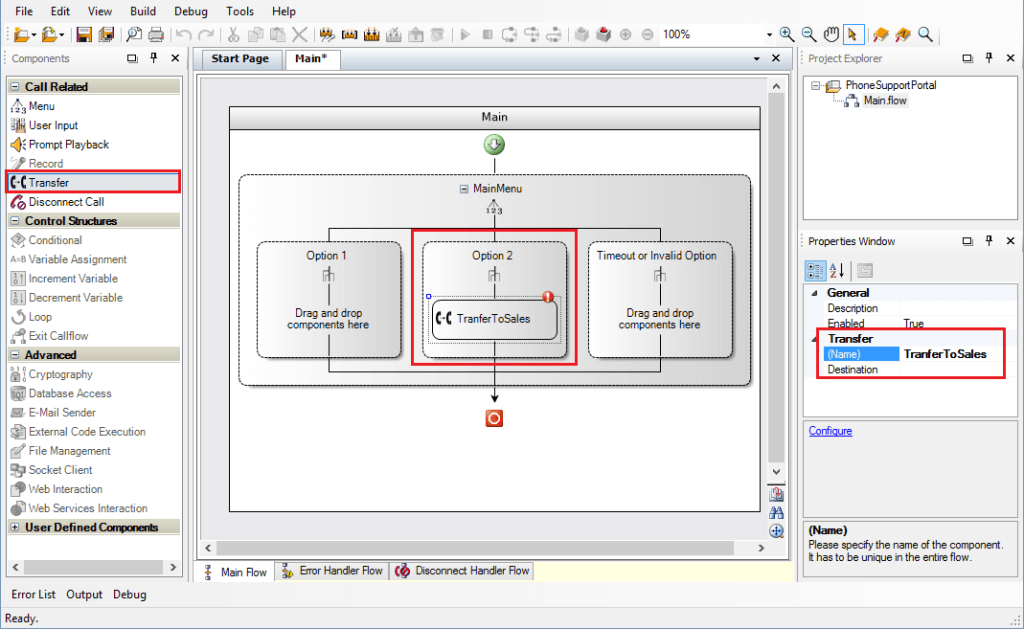
Task: Switch to the Disconnect Handler Flow tab
Action: (462, 571)
